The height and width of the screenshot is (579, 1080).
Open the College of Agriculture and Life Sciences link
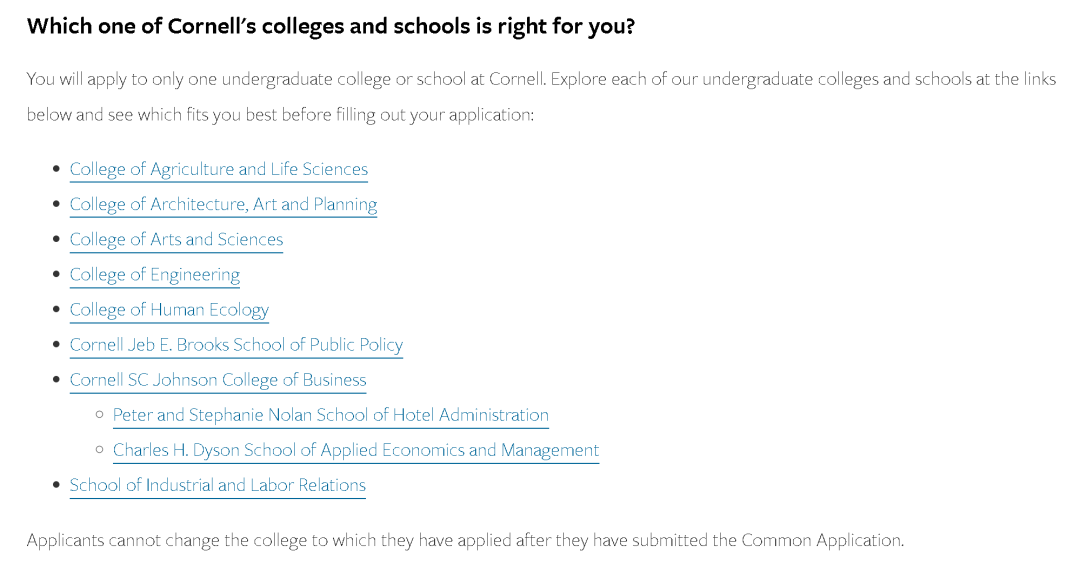[x=218, y=170]
